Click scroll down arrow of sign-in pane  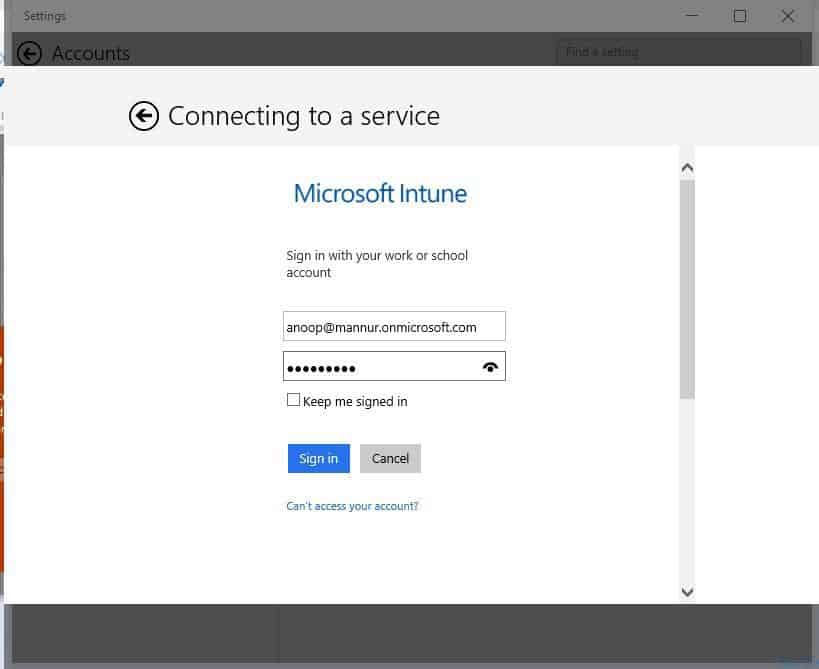[x=687, y=592]
